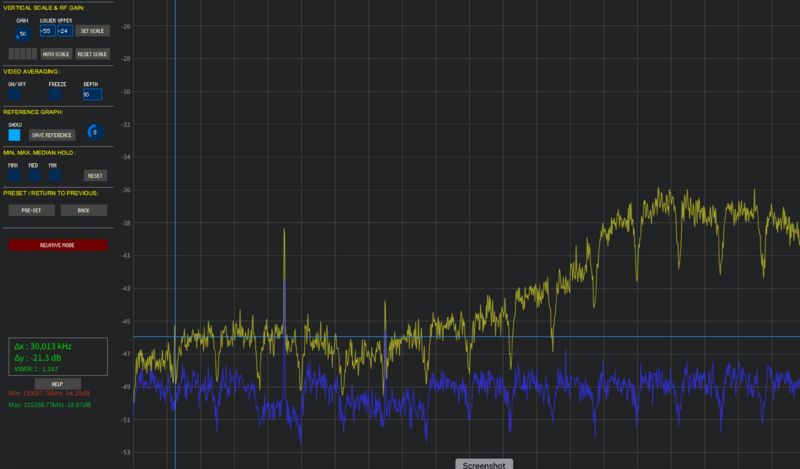Screen dimensions: 800x469
Task: Enable Freeze for video averaging
Action: click(56, 95)
